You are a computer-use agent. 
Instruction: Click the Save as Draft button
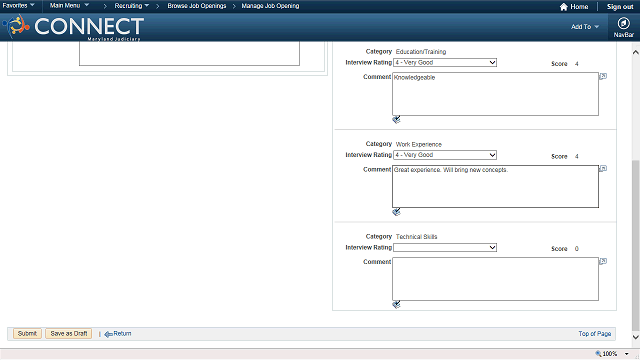click(69, 333)
